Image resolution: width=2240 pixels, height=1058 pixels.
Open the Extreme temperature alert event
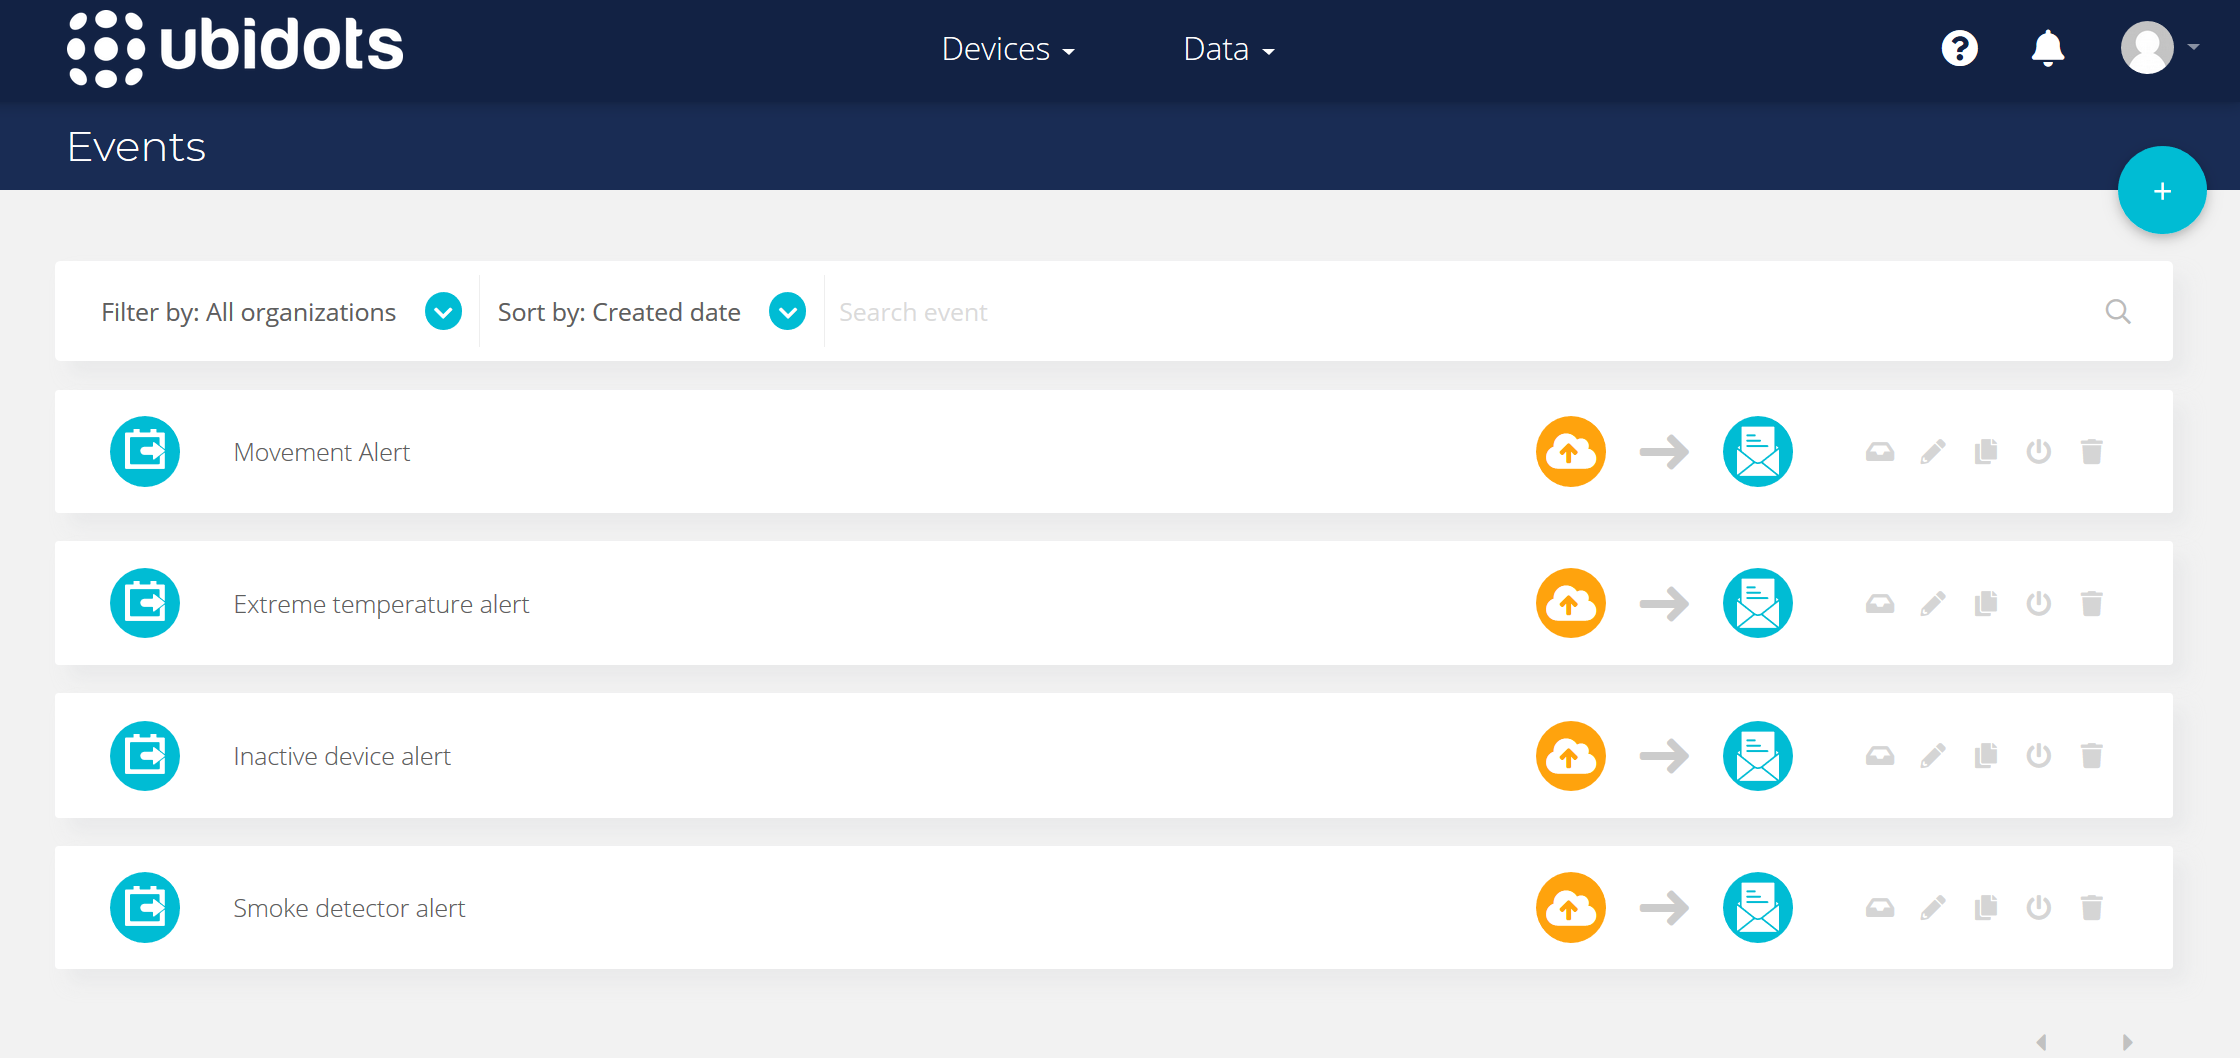click(381, 604)
